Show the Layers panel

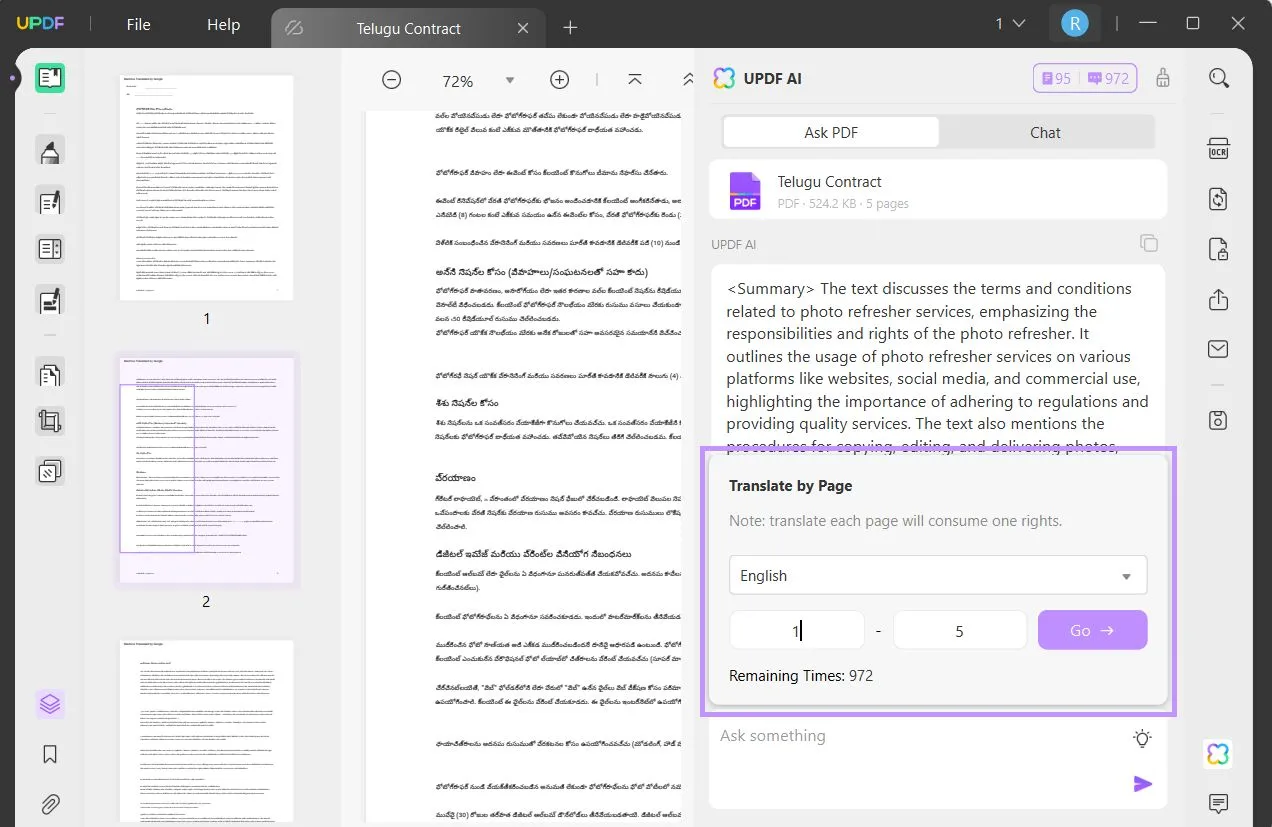[50, 705]
